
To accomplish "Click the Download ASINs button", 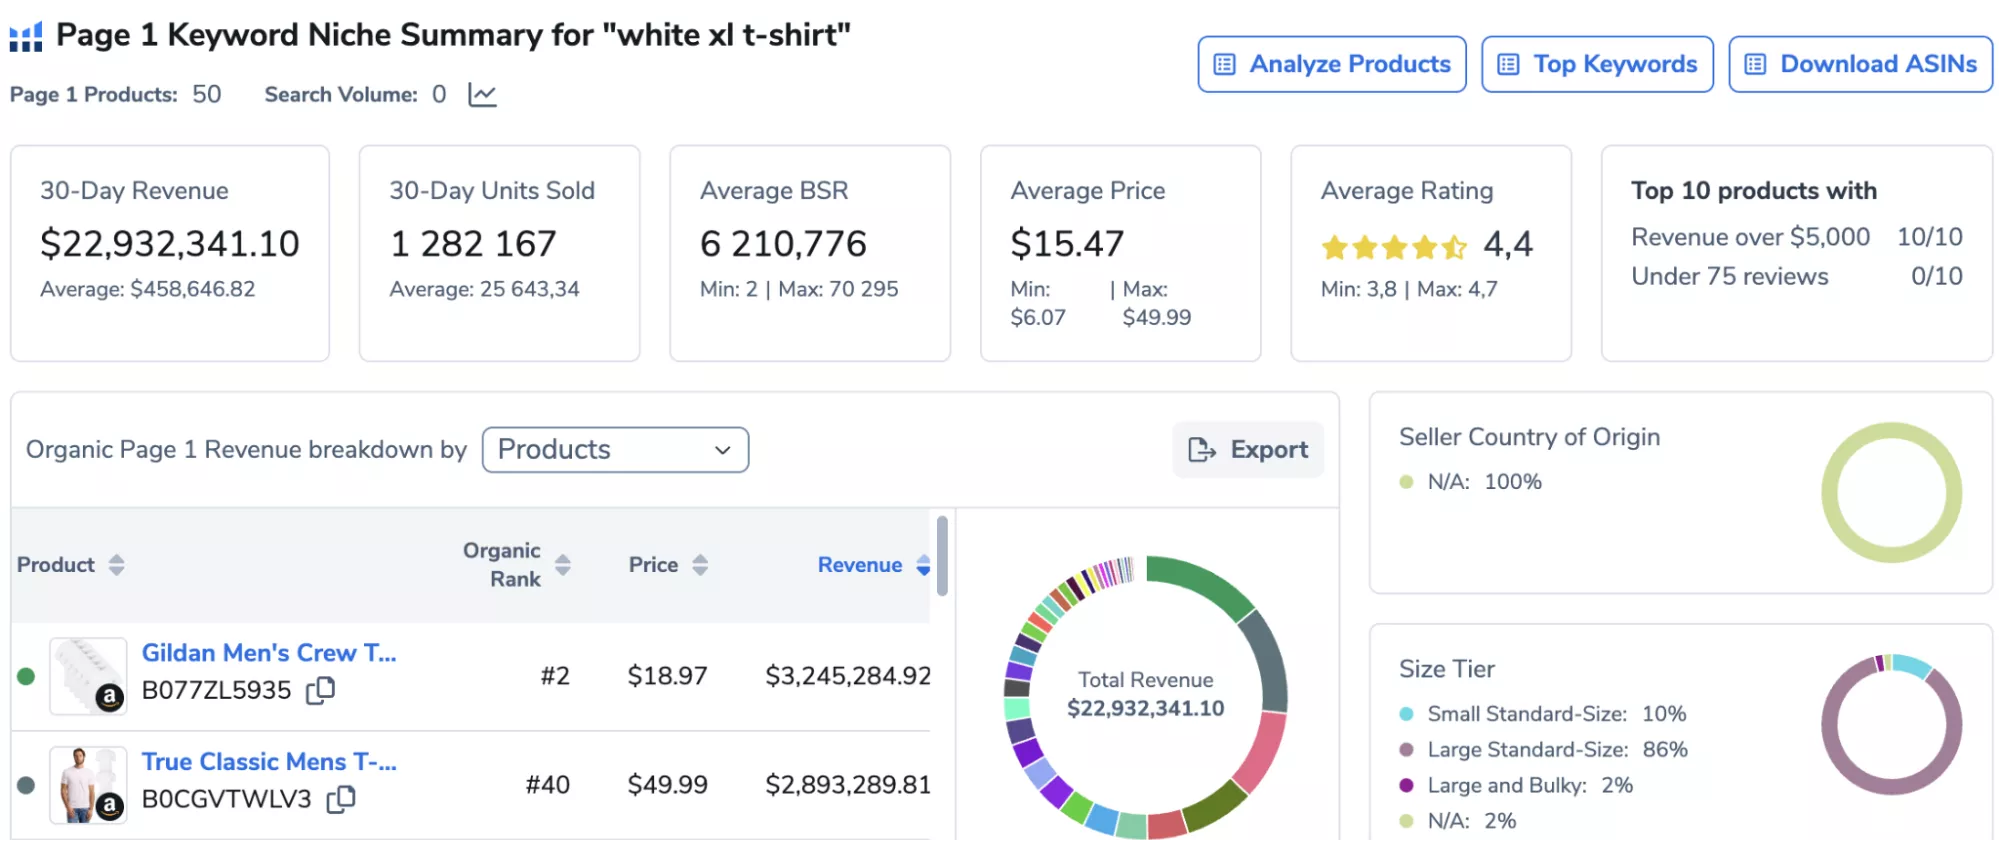I will point(1860,64).
